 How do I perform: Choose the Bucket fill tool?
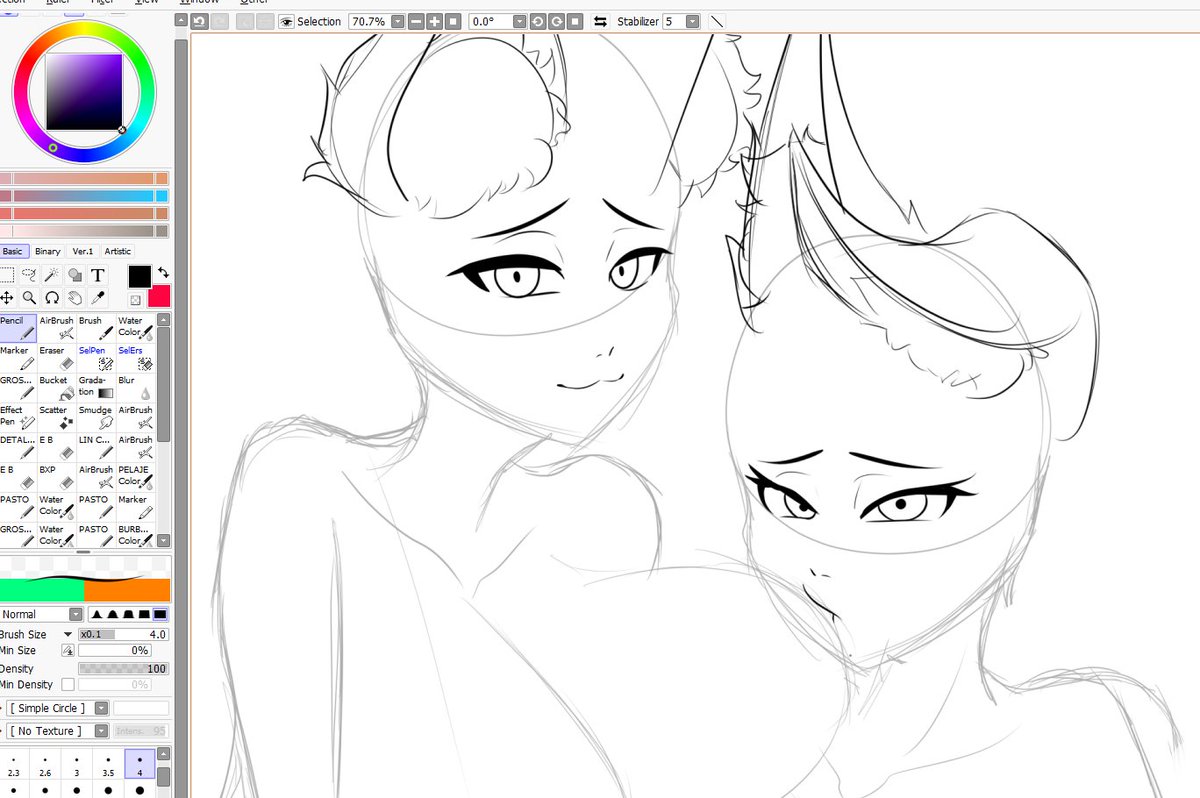tap(57, 387)
